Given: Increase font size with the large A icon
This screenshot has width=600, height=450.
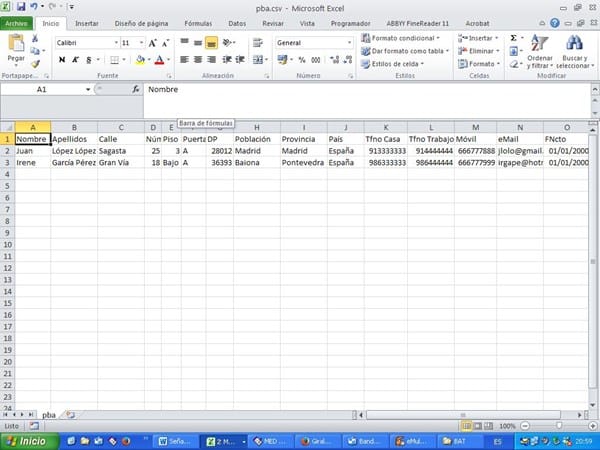Looking at the screenshot, I should click(x=152, y=43).
